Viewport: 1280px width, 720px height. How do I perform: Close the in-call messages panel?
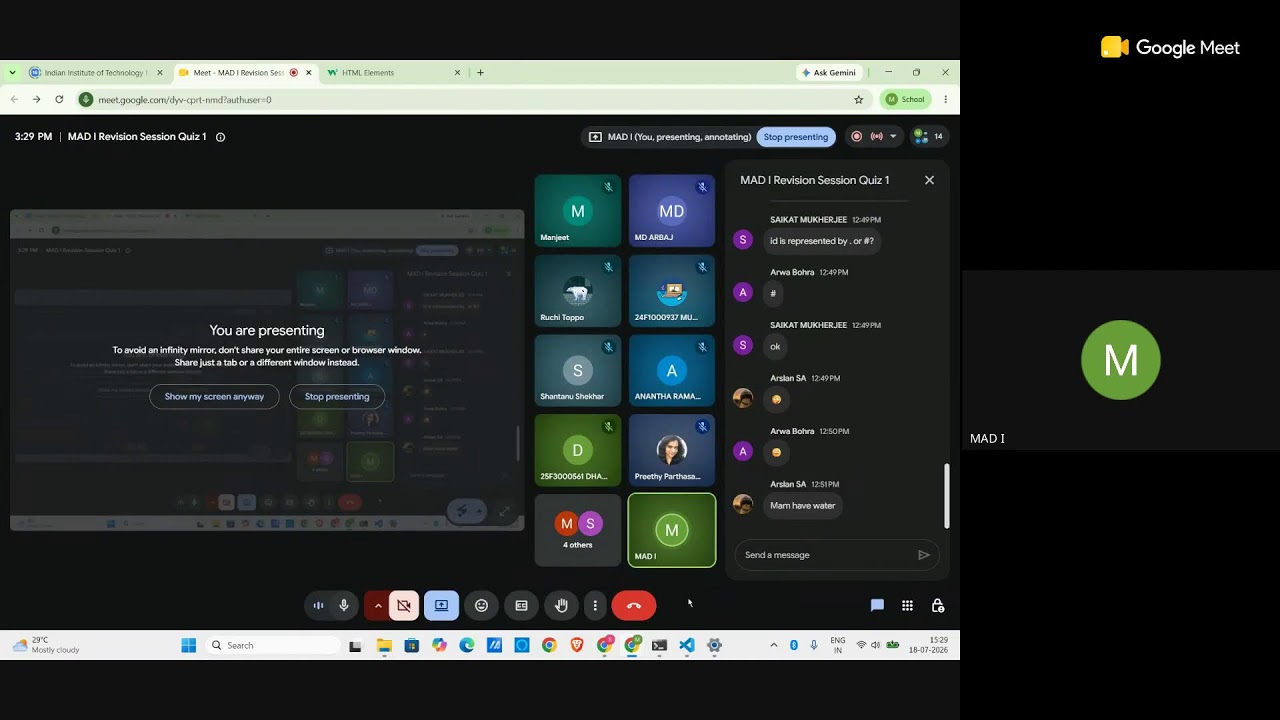point(929,180)
